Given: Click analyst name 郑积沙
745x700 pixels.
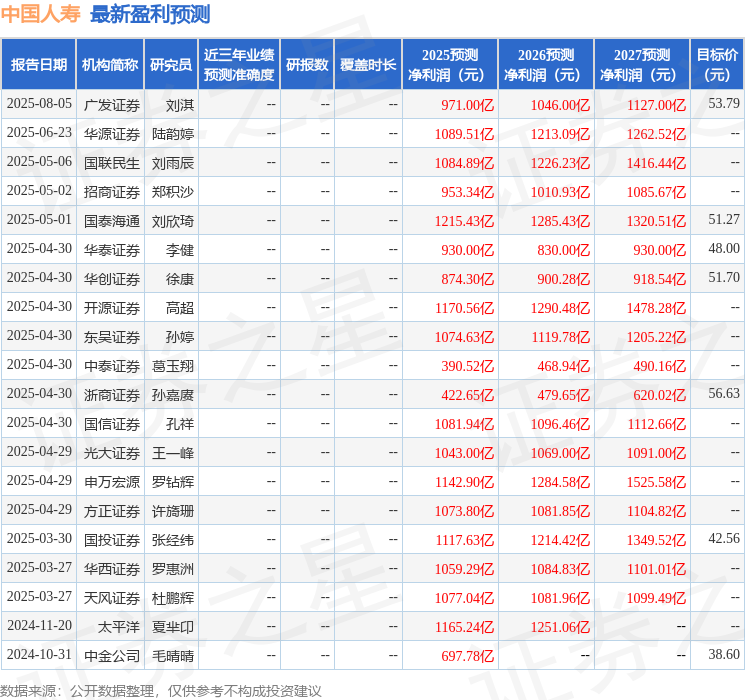Looking at the screenshot, I should [x=173, y=192].
